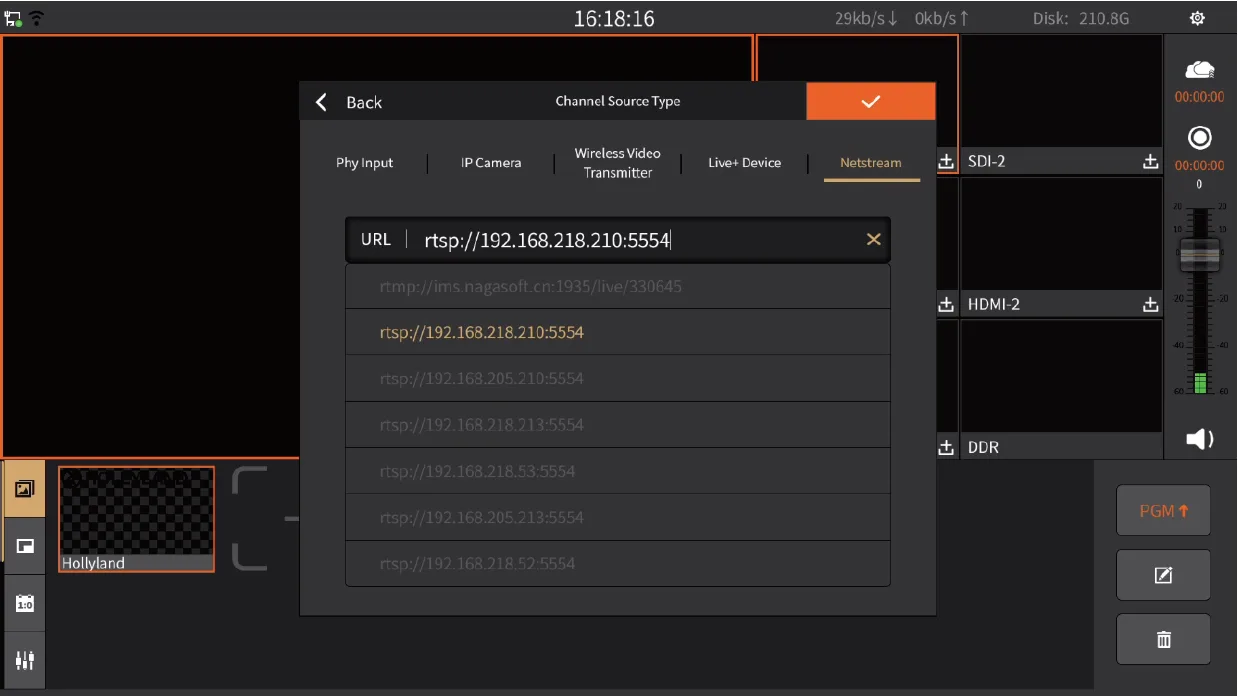Select the Wireless Video Transmitter tab

[x=618, y=163]
